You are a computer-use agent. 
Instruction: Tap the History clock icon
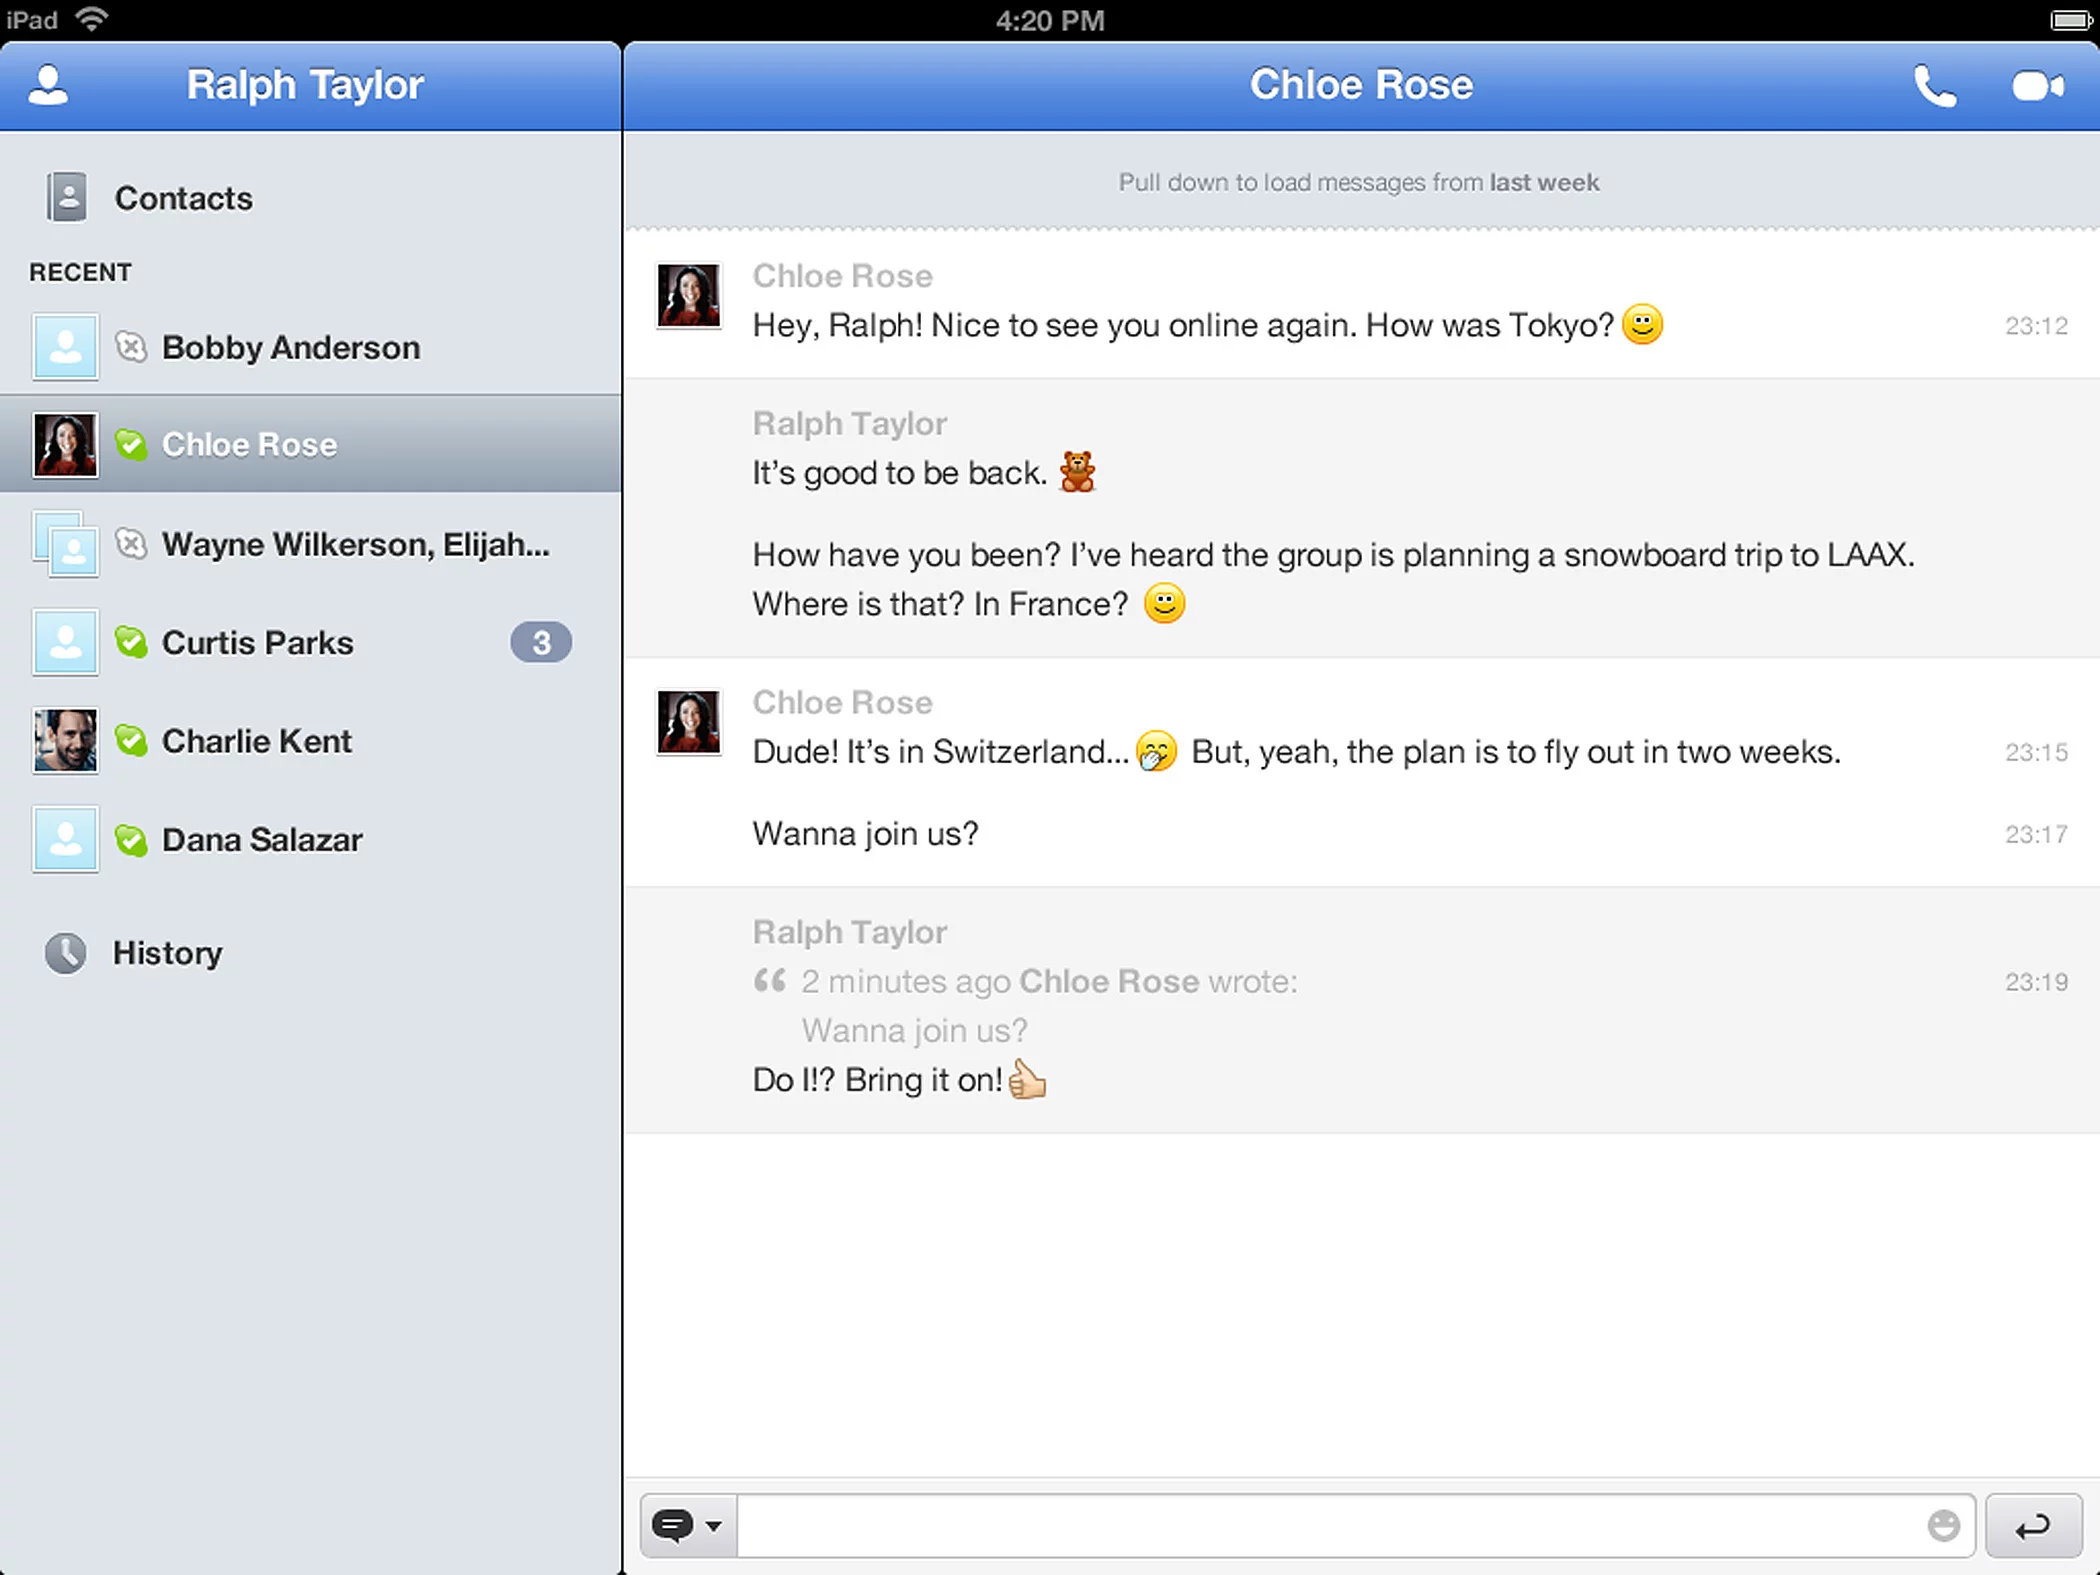point(64,953)
